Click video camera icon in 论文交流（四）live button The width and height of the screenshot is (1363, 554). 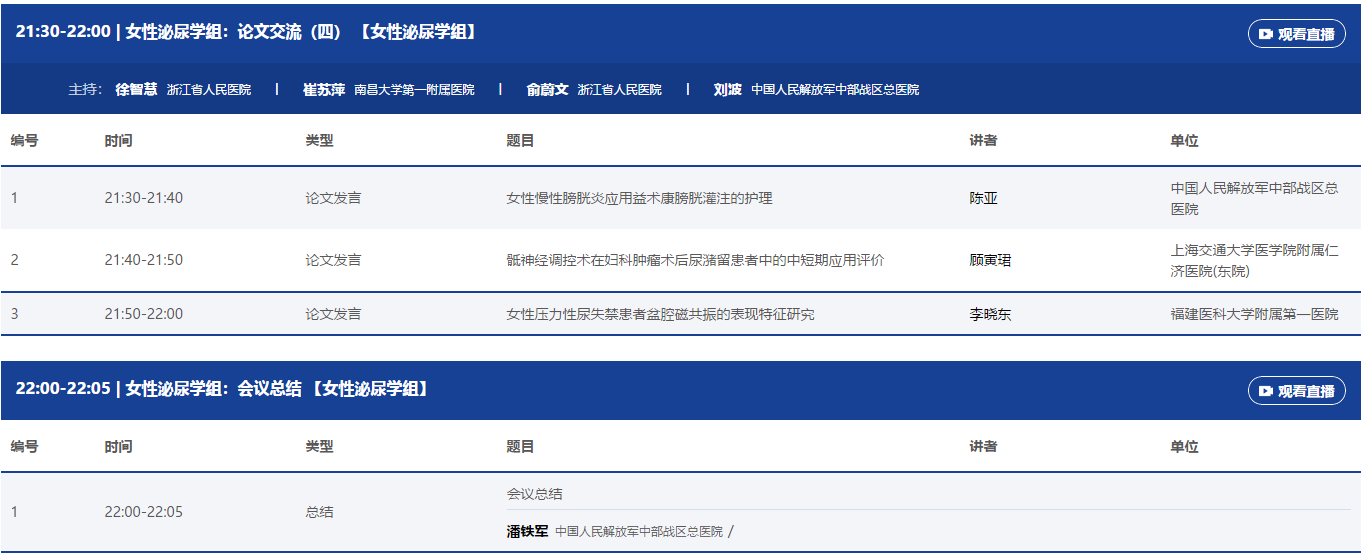[x=1266, y=34]
